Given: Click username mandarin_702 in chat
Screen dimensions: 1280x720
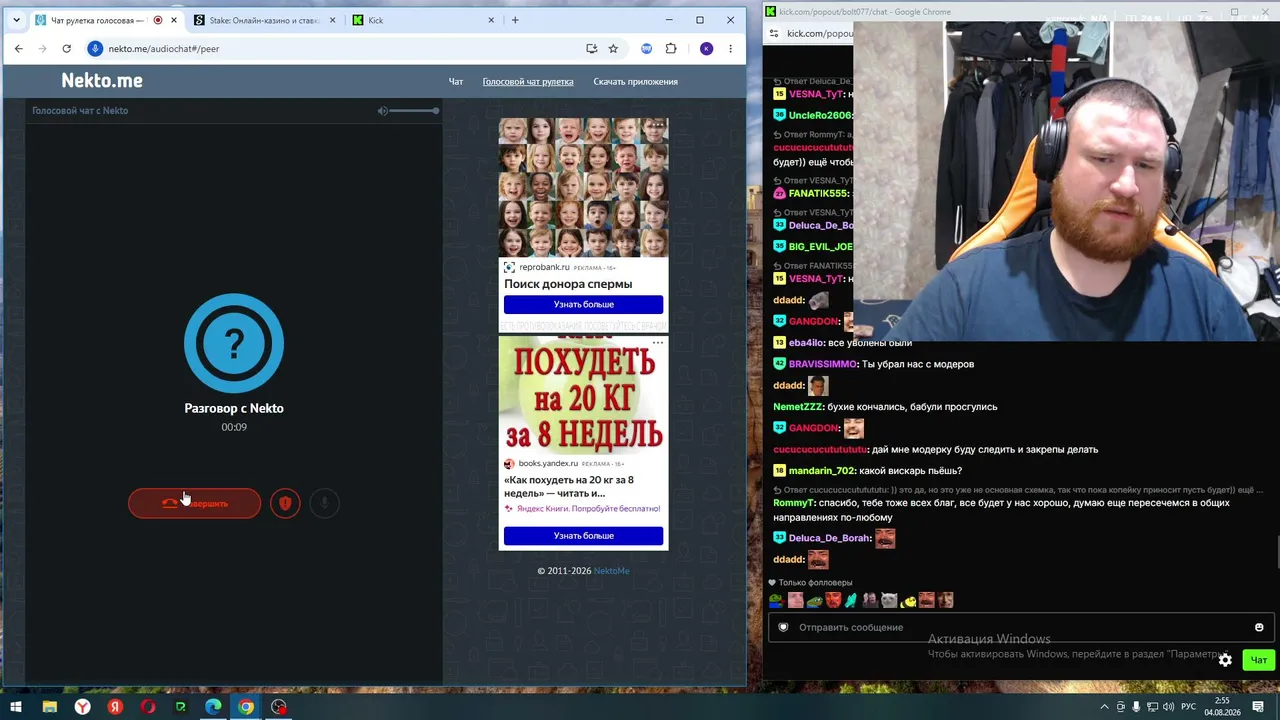Looking at the screenshot, I should (822, 471).
